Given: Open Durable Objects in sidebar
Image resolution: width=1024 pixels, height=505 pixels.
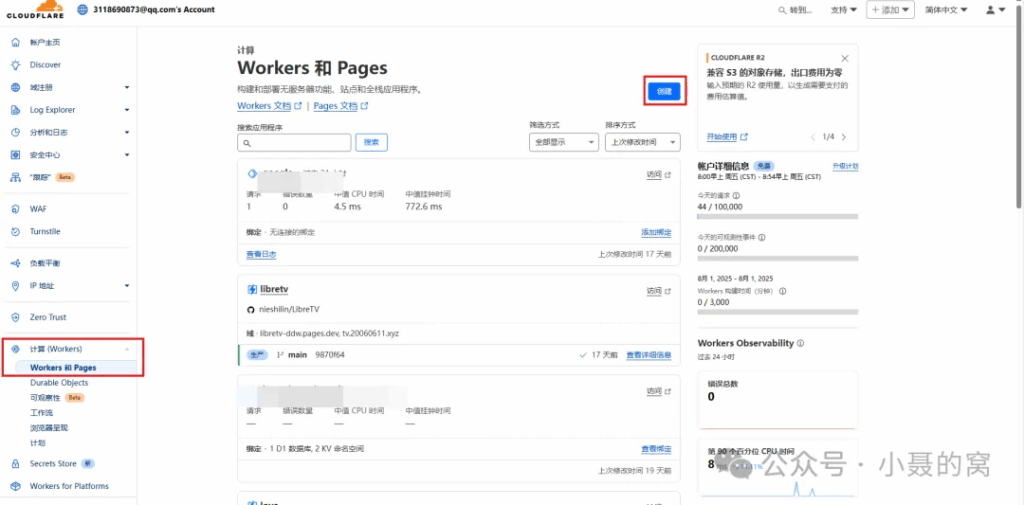Looking at the screenshot, I should tap(59, 383).
